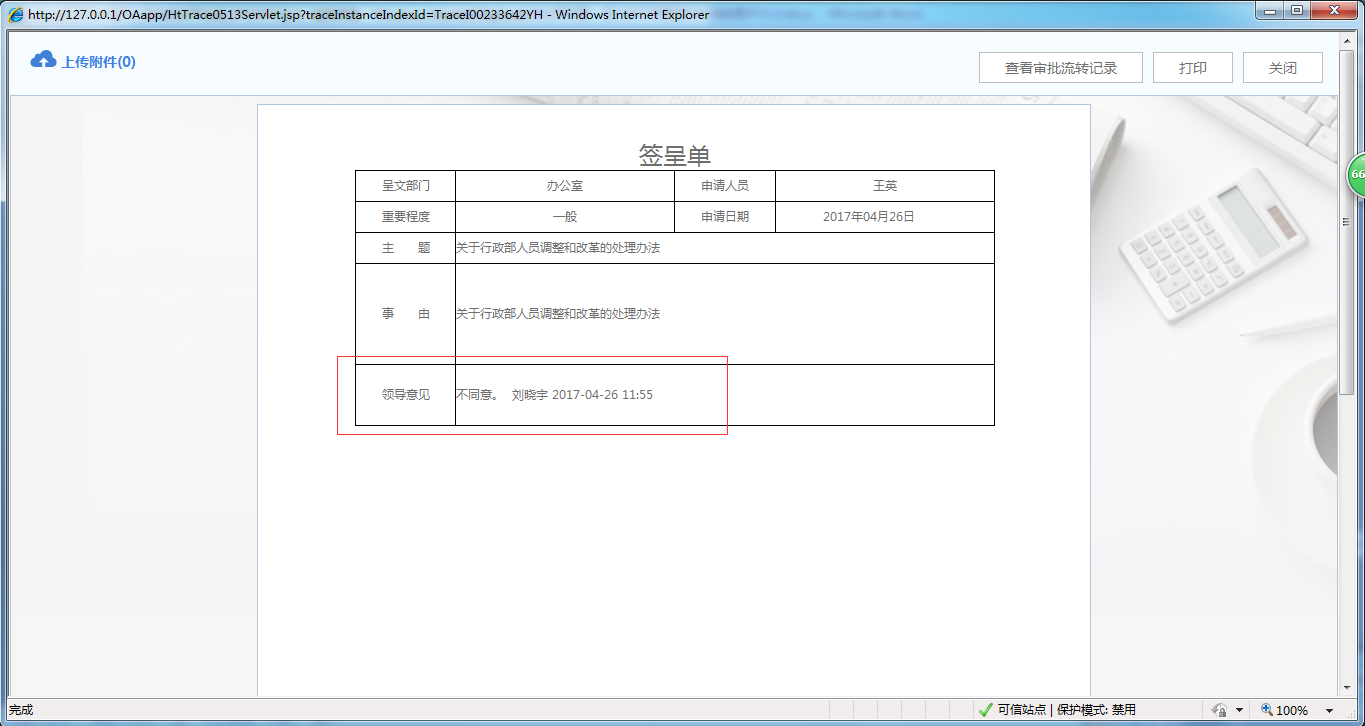1365x726 pixels.
Task: Click the 关闭 button in the toolbar
Action: pyautogui.click(x=1282, y=68)
